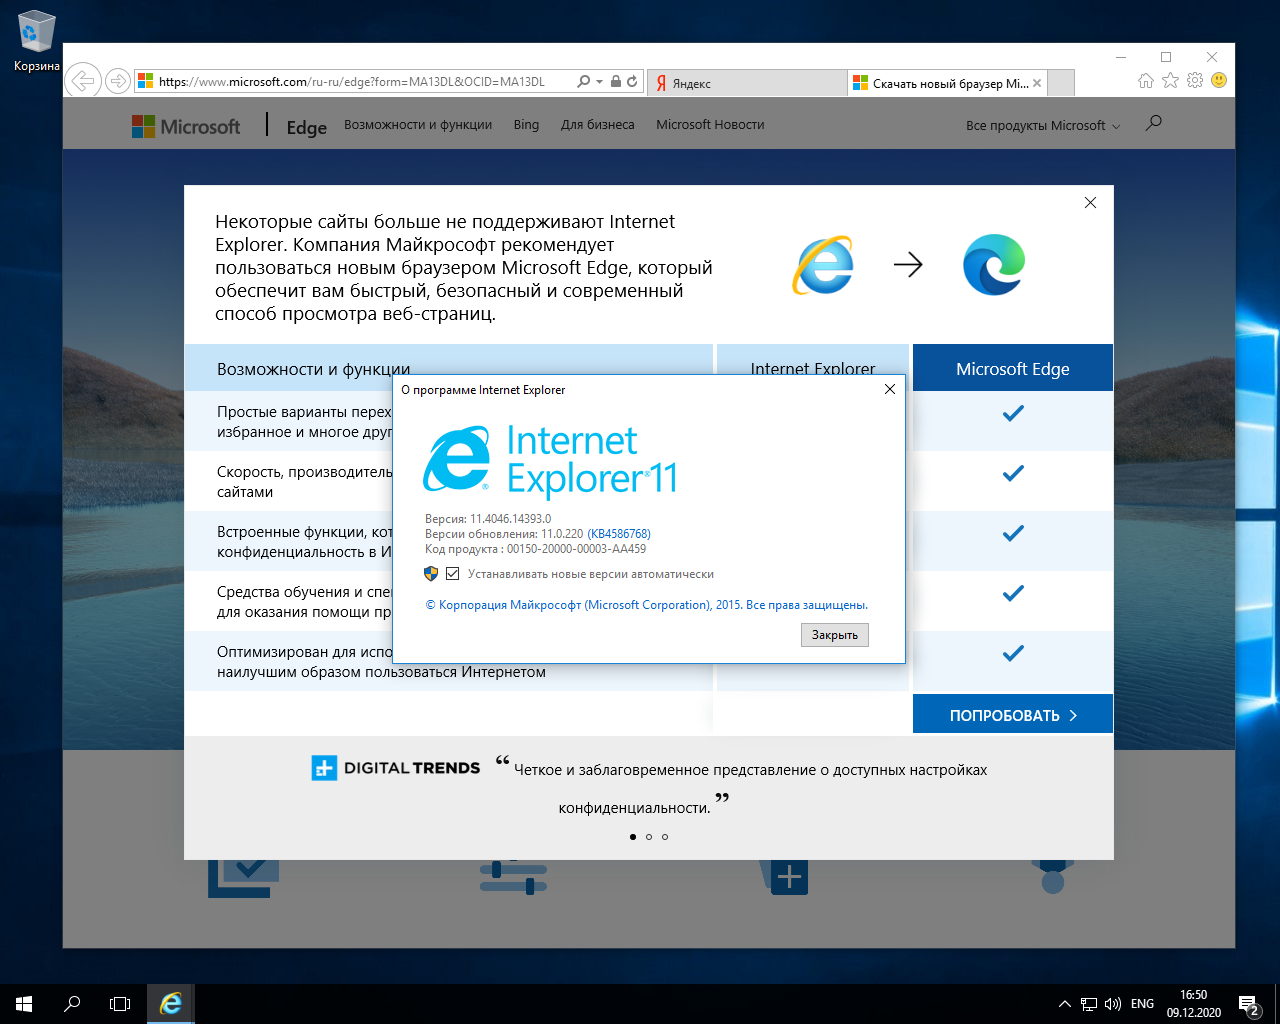This screenshot has height=1024, width=1280.
Task: Open Windows taskbar search
Action: click(72, 1004)
